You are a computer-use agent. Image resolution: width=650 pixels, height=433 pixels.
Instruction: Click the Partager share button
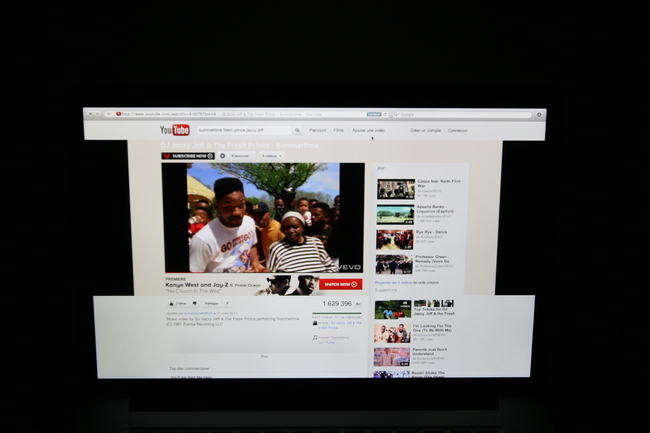211,304
